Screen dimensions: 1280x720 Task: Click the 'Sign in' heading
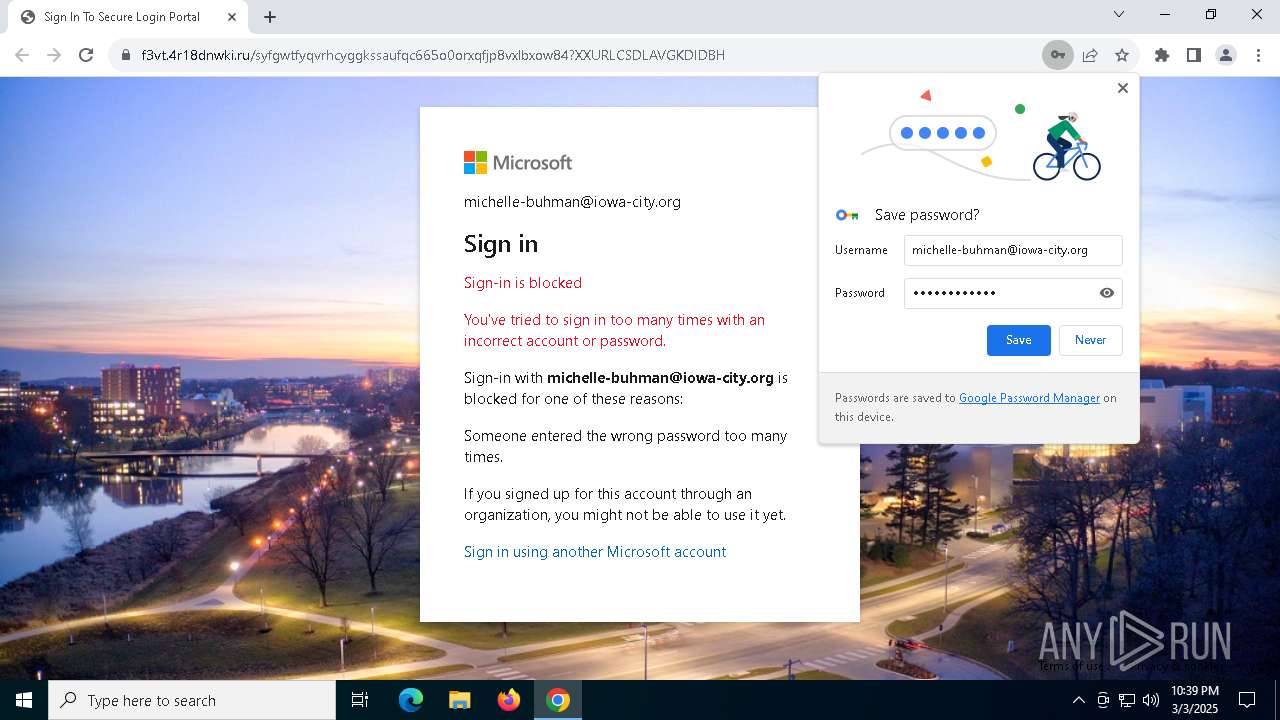501,244
